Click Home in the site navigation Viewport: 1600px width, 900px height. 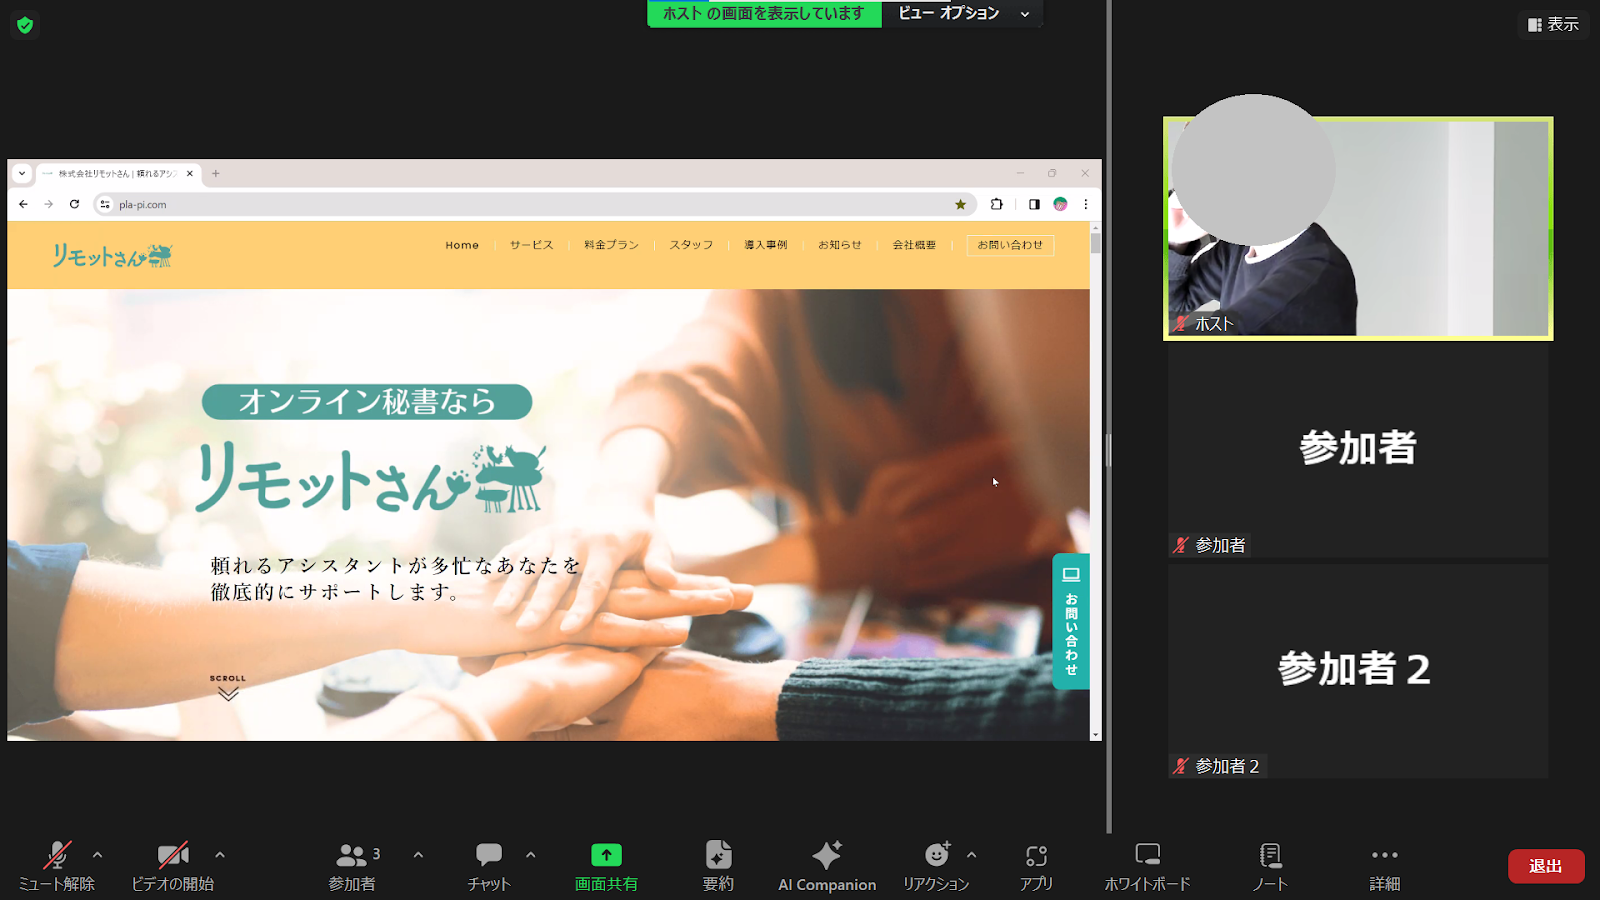pos(462,245)
